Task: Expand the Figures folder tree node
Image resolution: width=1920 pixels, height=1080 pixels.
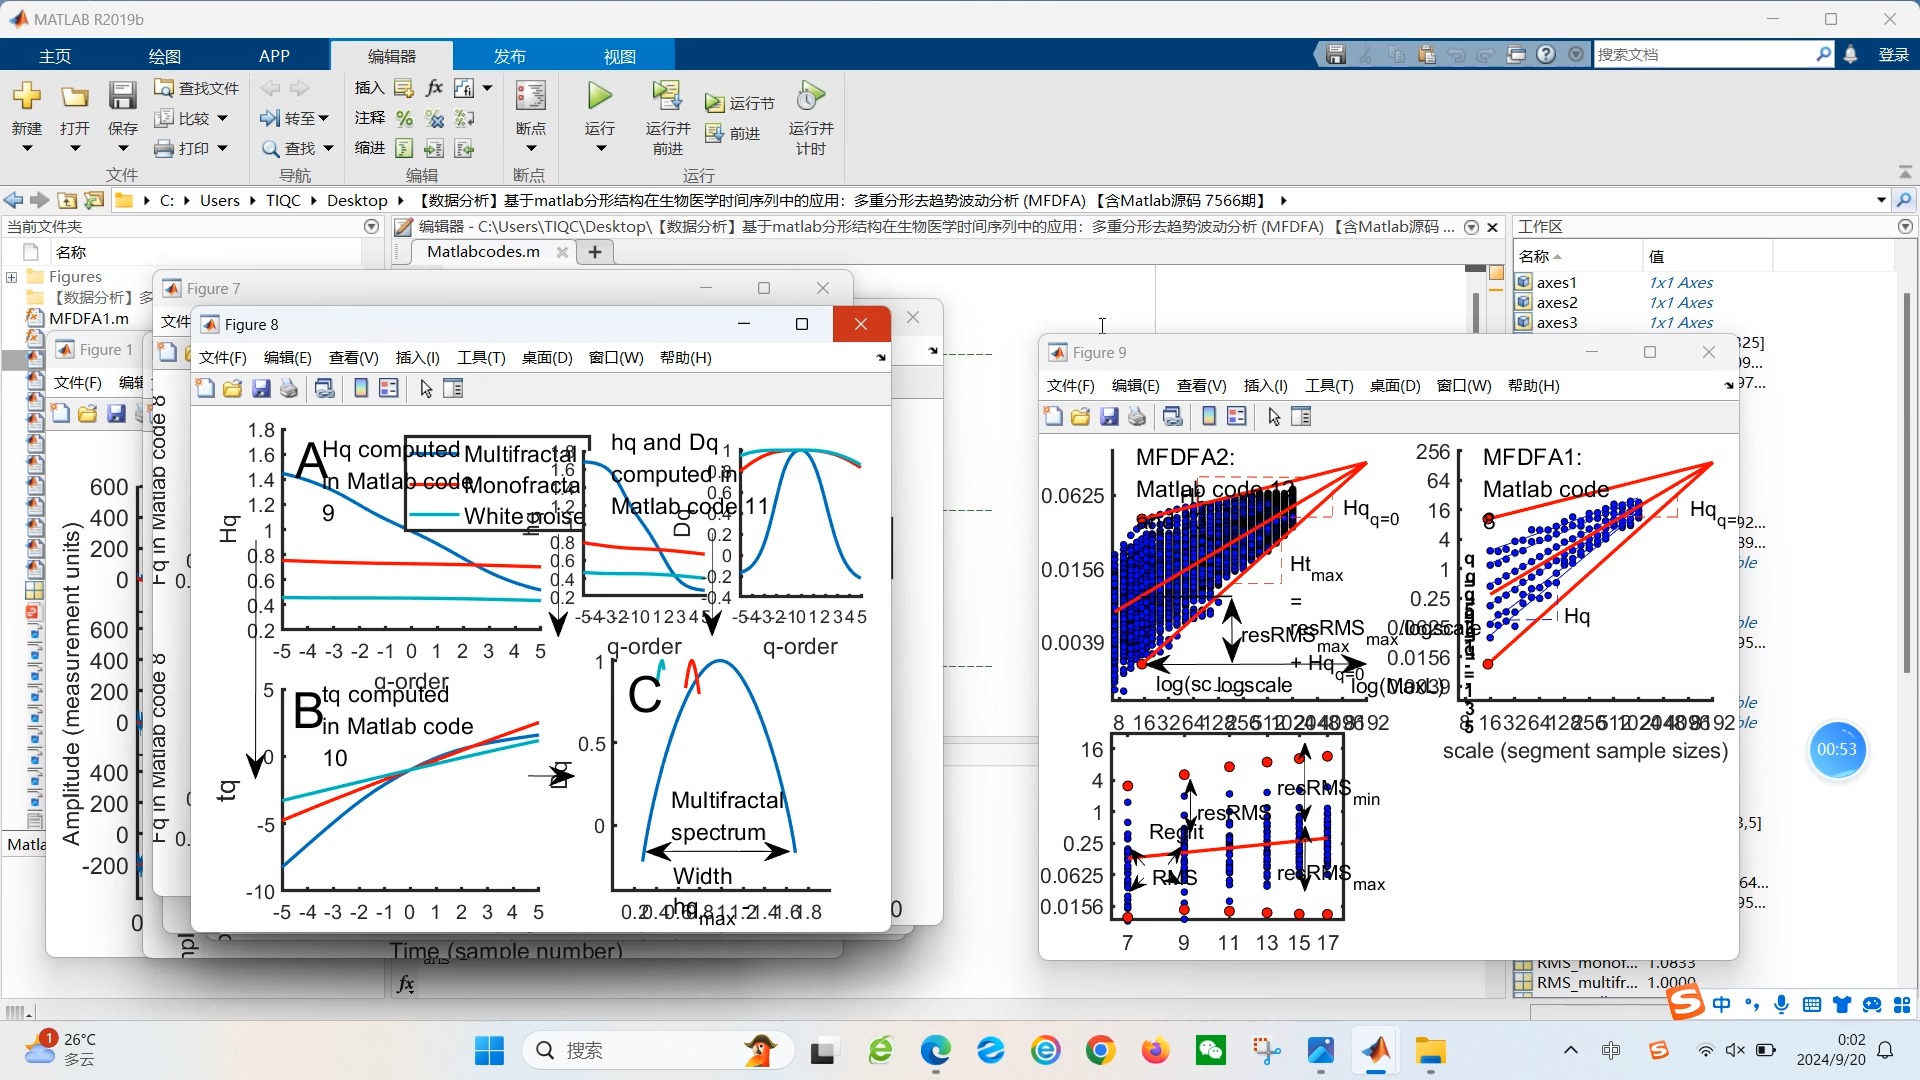Action: (12, 277)
